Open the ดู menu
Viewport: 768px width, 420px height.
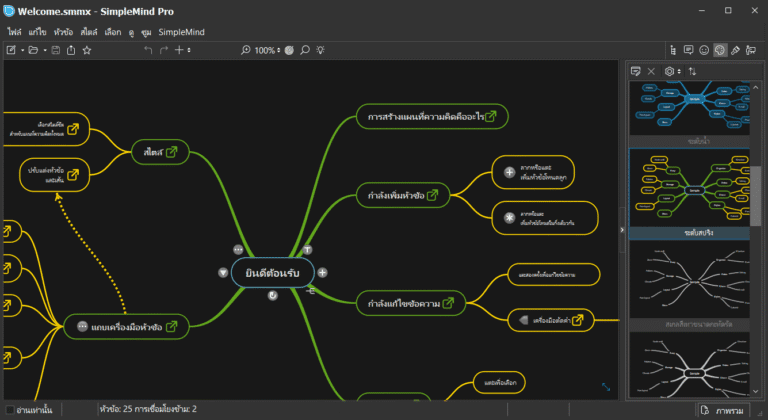131,32
